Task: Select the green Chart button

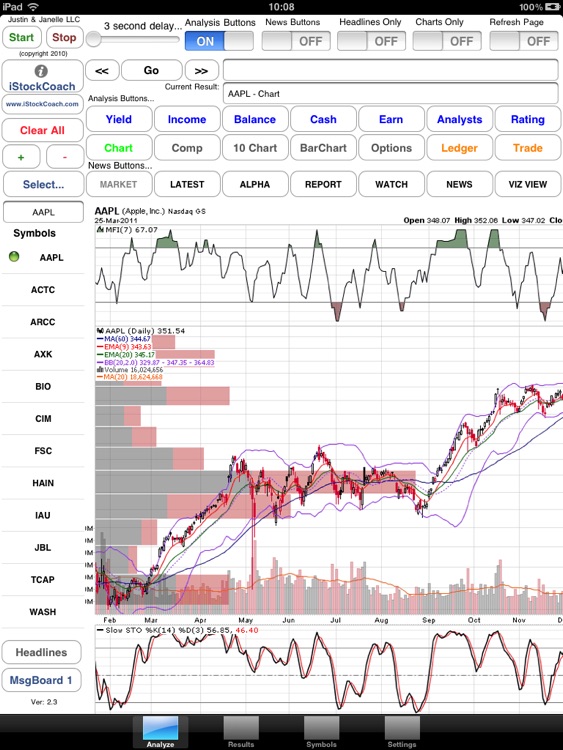Action: [x=119, y=148]
